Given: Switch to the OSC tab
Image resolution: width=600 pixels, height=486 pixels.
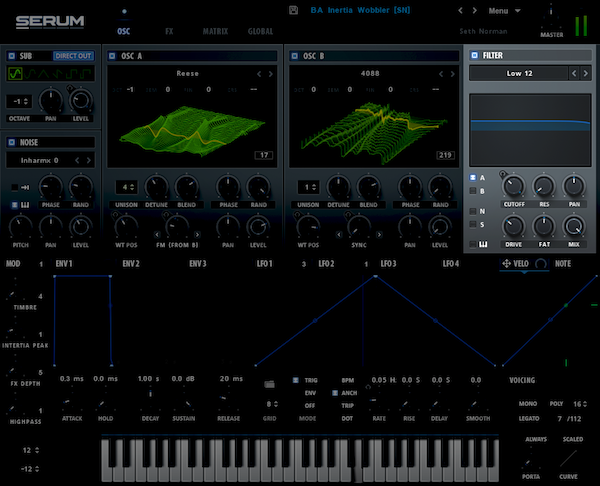Looking at the screenshot, I should tap(124, 31).
